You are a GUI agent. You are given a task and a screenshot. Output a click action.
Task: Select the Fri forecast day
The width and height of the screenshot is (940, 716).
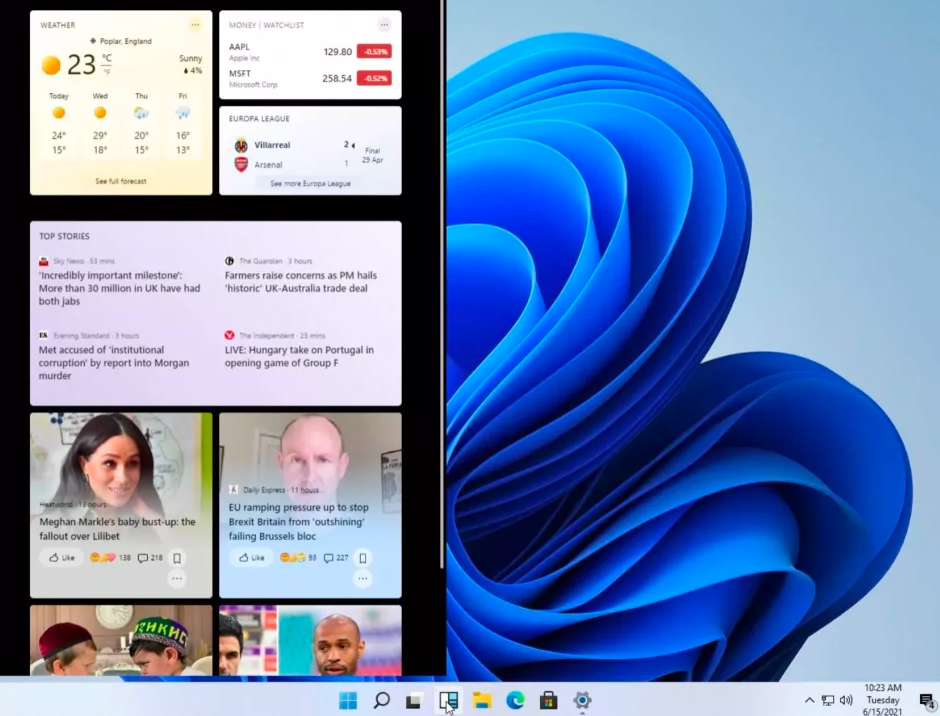click(183, 124)
